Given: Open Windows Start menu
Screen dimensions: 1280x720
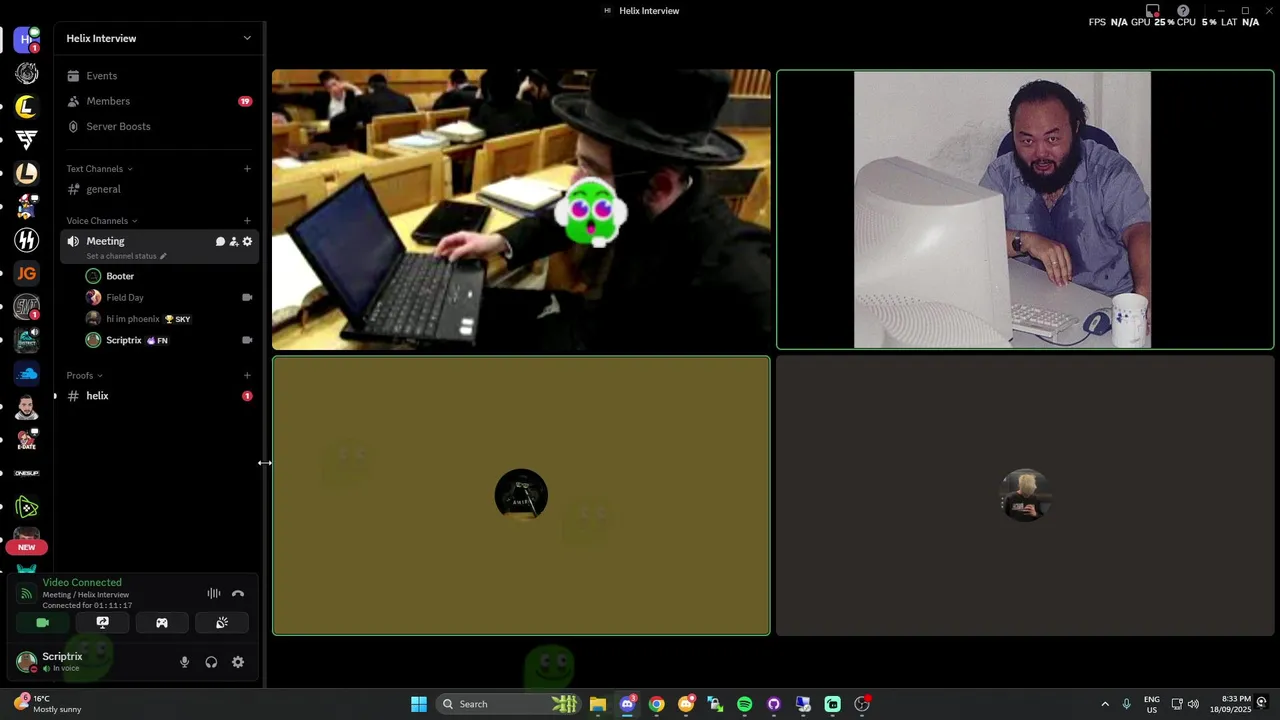Looking at the screenshot, I should [x=419, y=704].
